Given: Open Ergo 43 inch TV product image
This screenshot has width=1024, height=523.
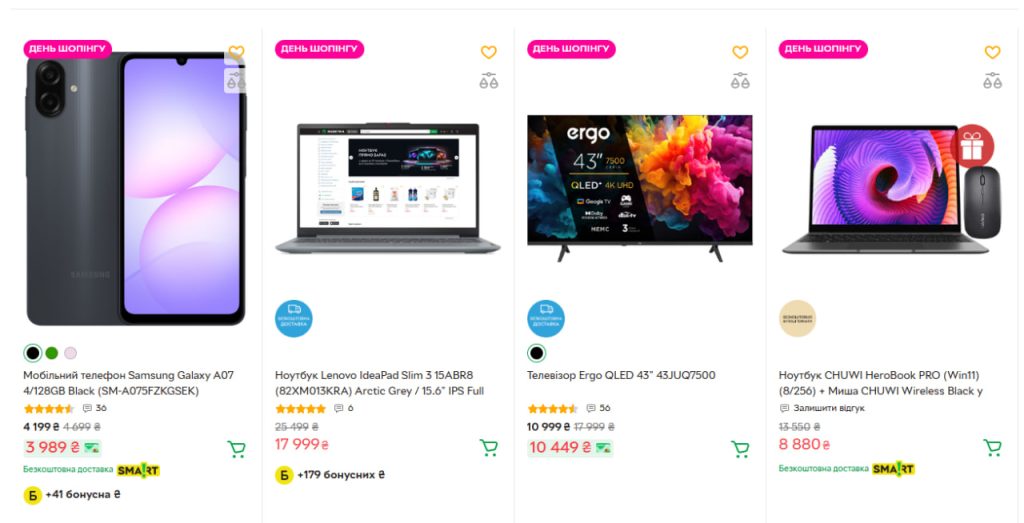Looking at the screenshot, I should tap(639, 188).
